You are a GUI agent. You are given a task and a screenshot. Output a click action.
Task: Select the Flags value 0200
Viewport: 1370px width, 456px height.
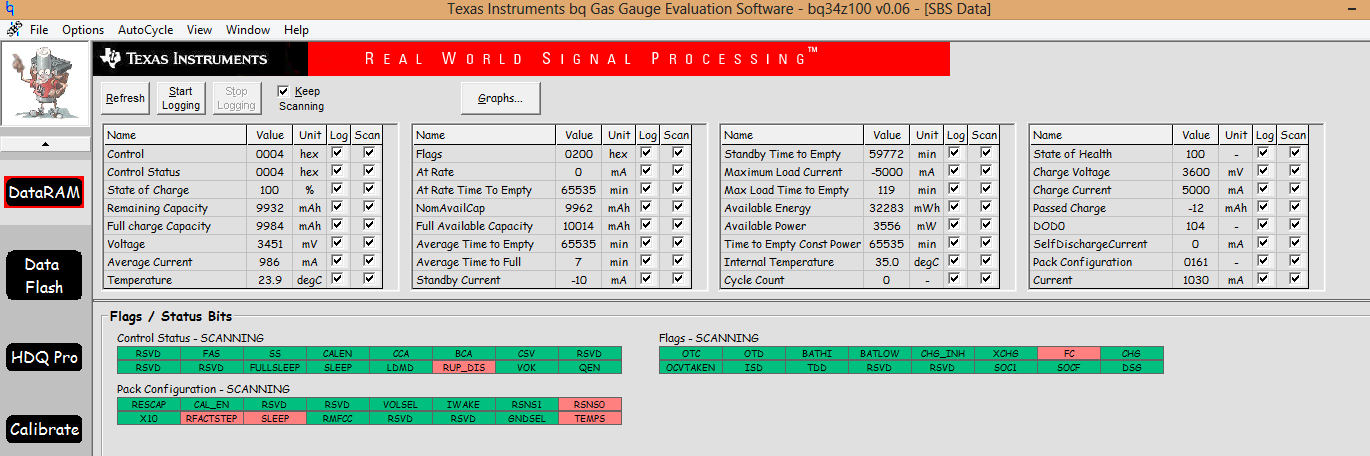pyautogui.click(x=579, y=154)
